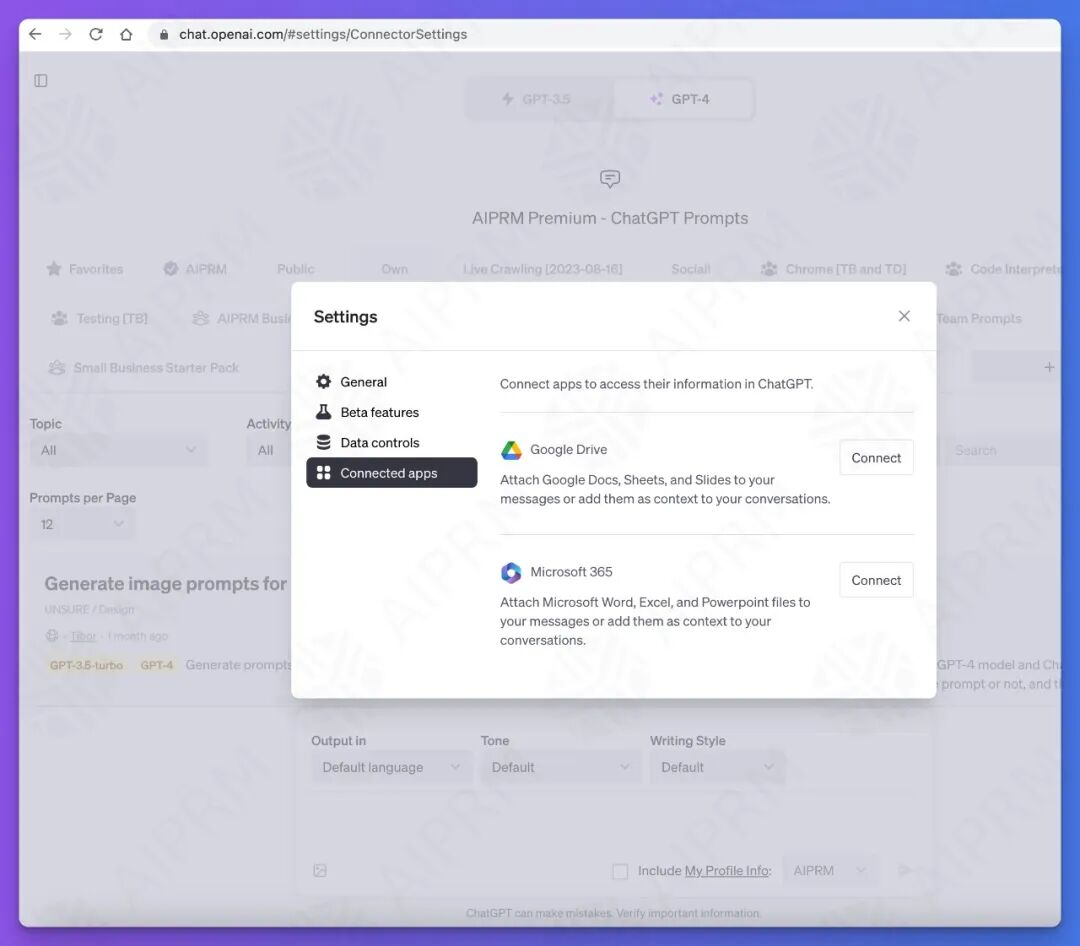Click the Microsoft 365 logo icon
Image resolution: width=1080 pixels, height=946 pixels.
pyautogui.click(x=511, y=573)
